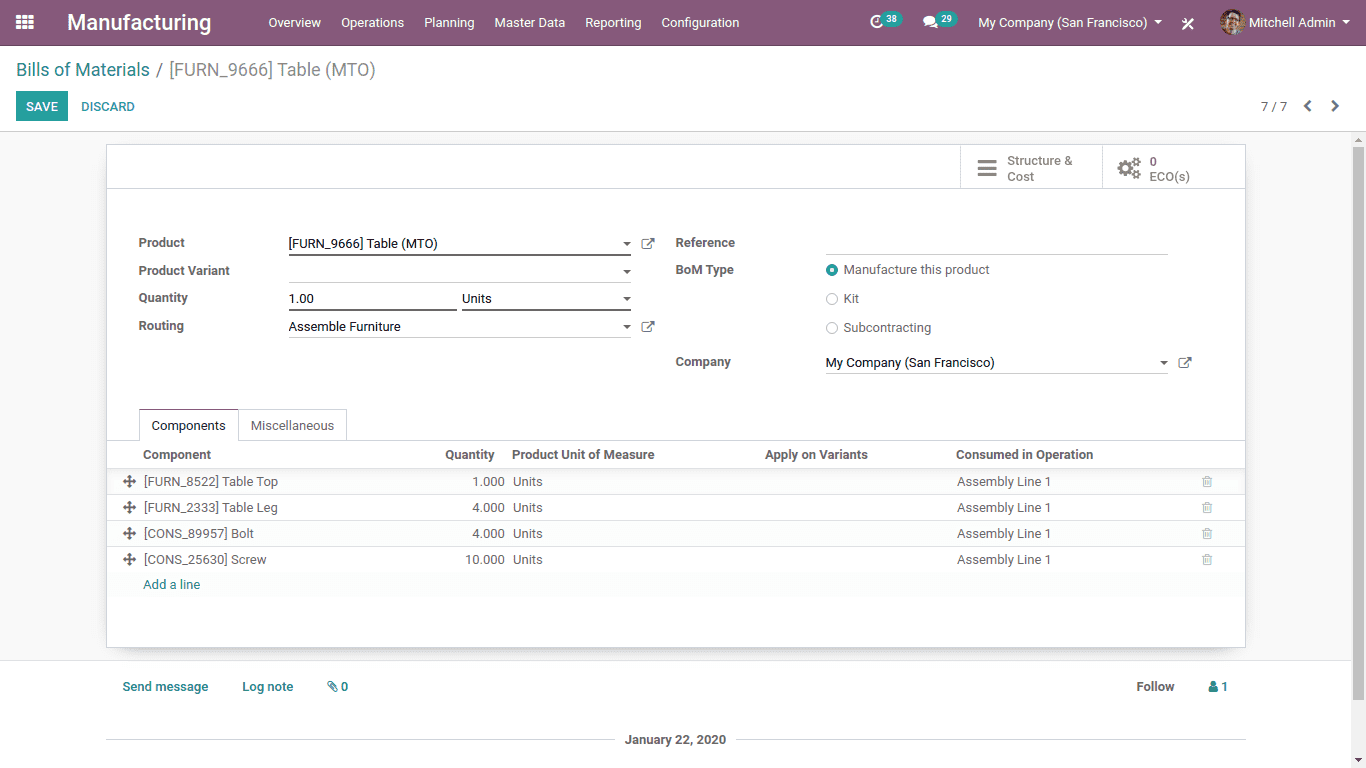The width and height of the screenshot is (1366, 768).
Task: Click Assembly Line 1 in Bolt row
Action: coord(1004,533)
